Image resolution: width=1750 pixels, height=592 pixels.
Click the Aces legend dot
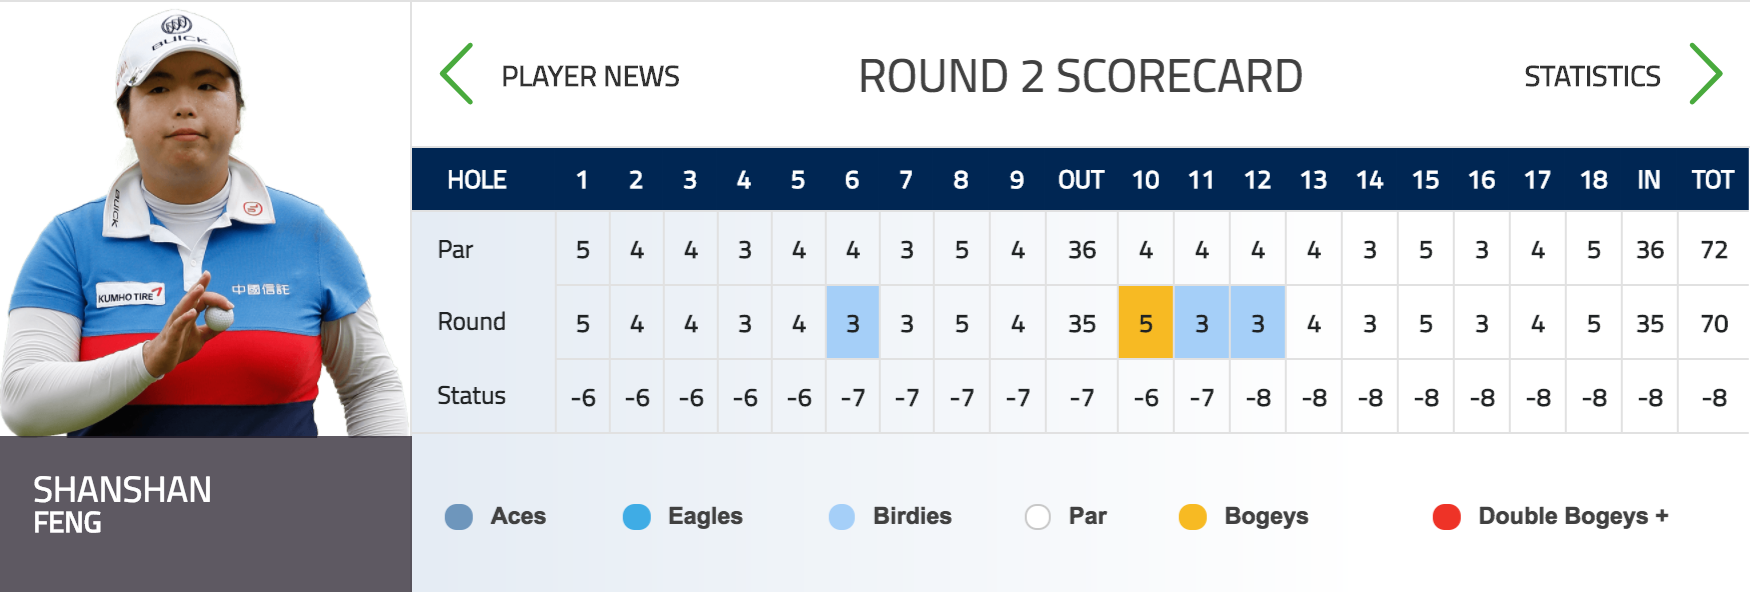click(460, 517)
